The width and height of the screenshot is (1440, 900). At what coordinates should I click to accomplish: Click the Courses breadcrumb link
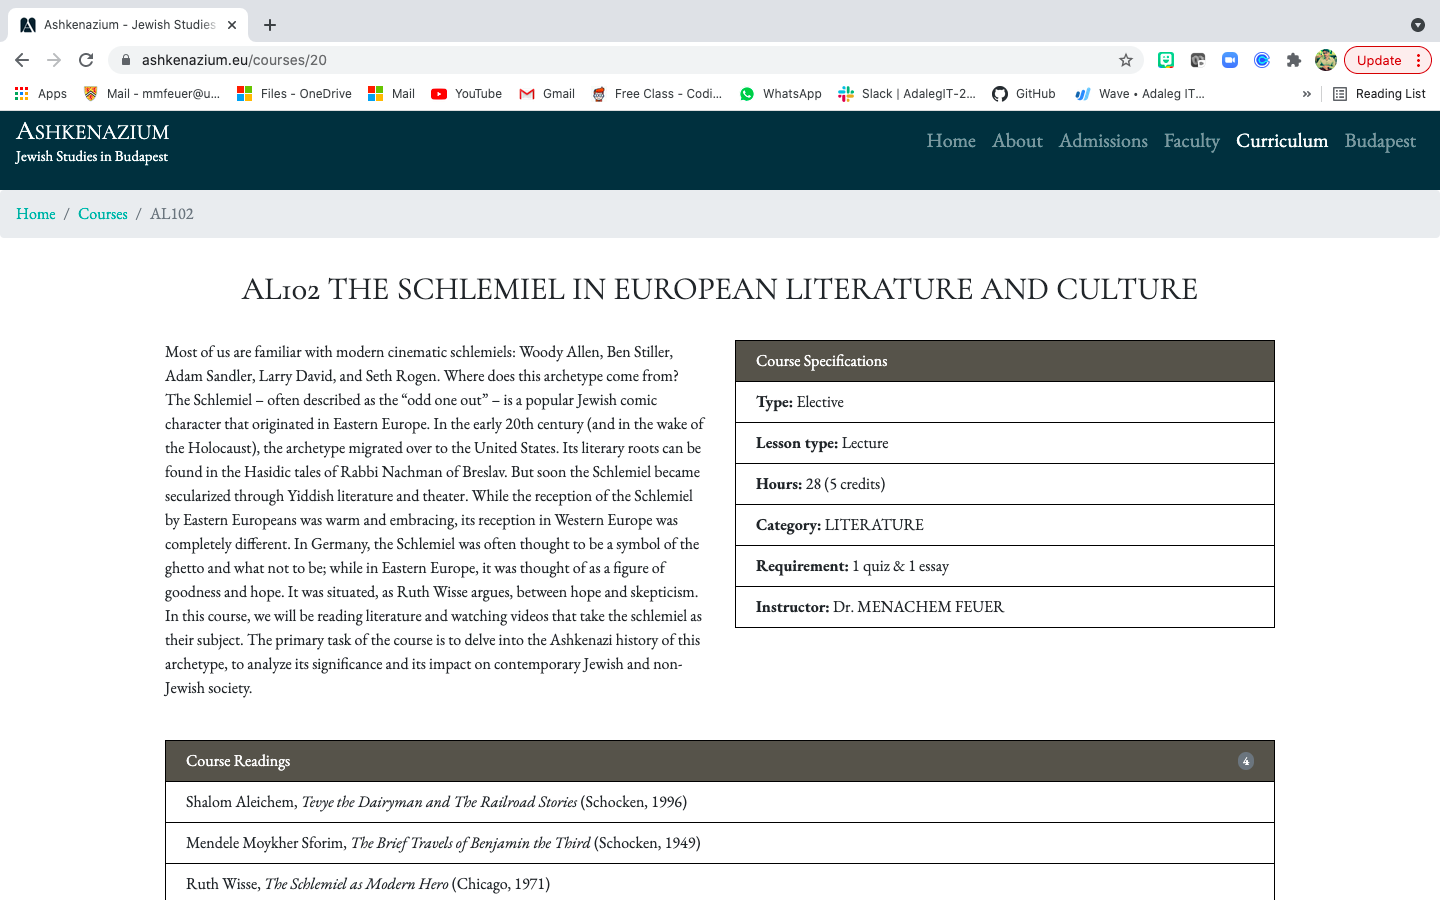click(x=103, y=214)
